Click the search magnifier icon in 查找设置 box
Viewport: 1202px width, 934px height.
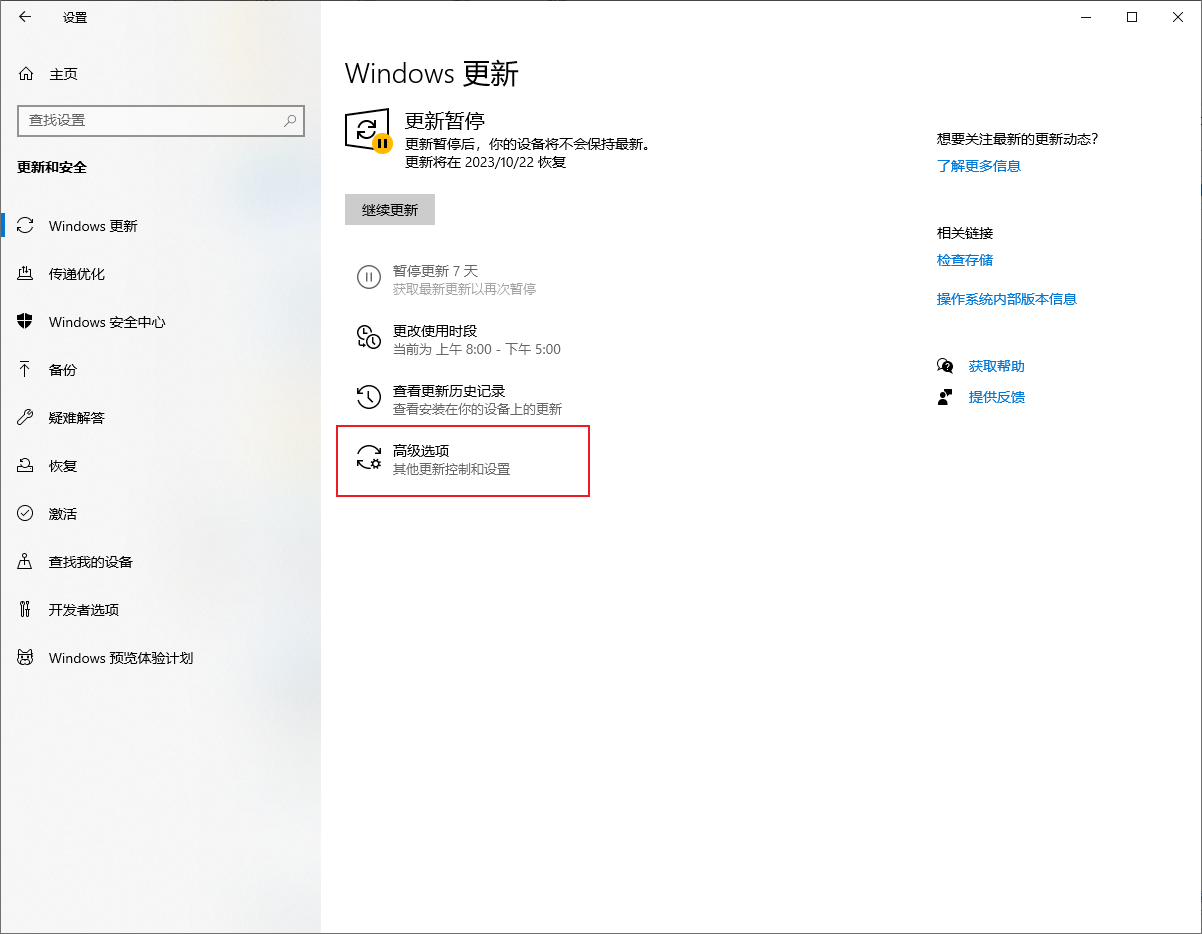pyautogui.click(x=290, y=120)
